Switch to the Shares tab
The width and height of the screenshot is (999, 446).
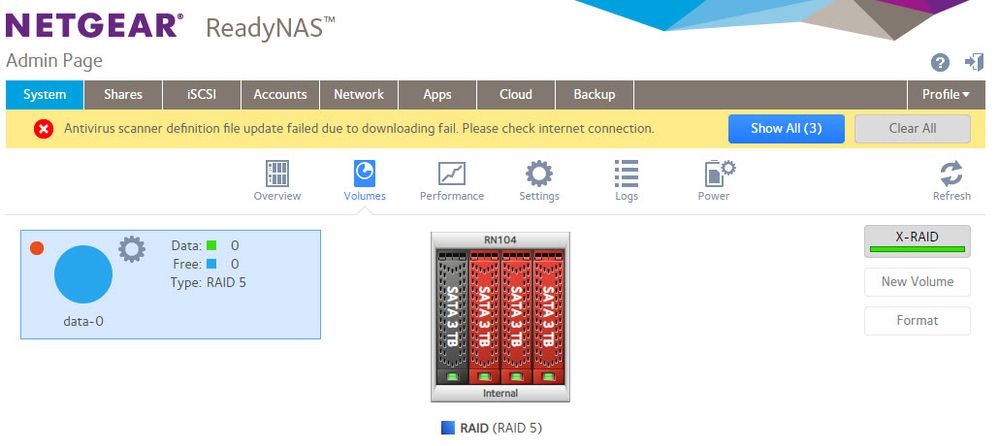click(x=123, y=95)
